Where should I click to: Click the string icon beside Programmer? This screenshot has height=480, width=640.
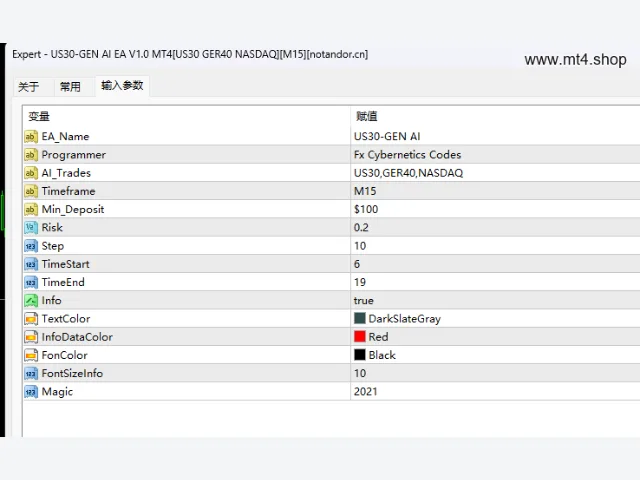[x=31, y=155]
